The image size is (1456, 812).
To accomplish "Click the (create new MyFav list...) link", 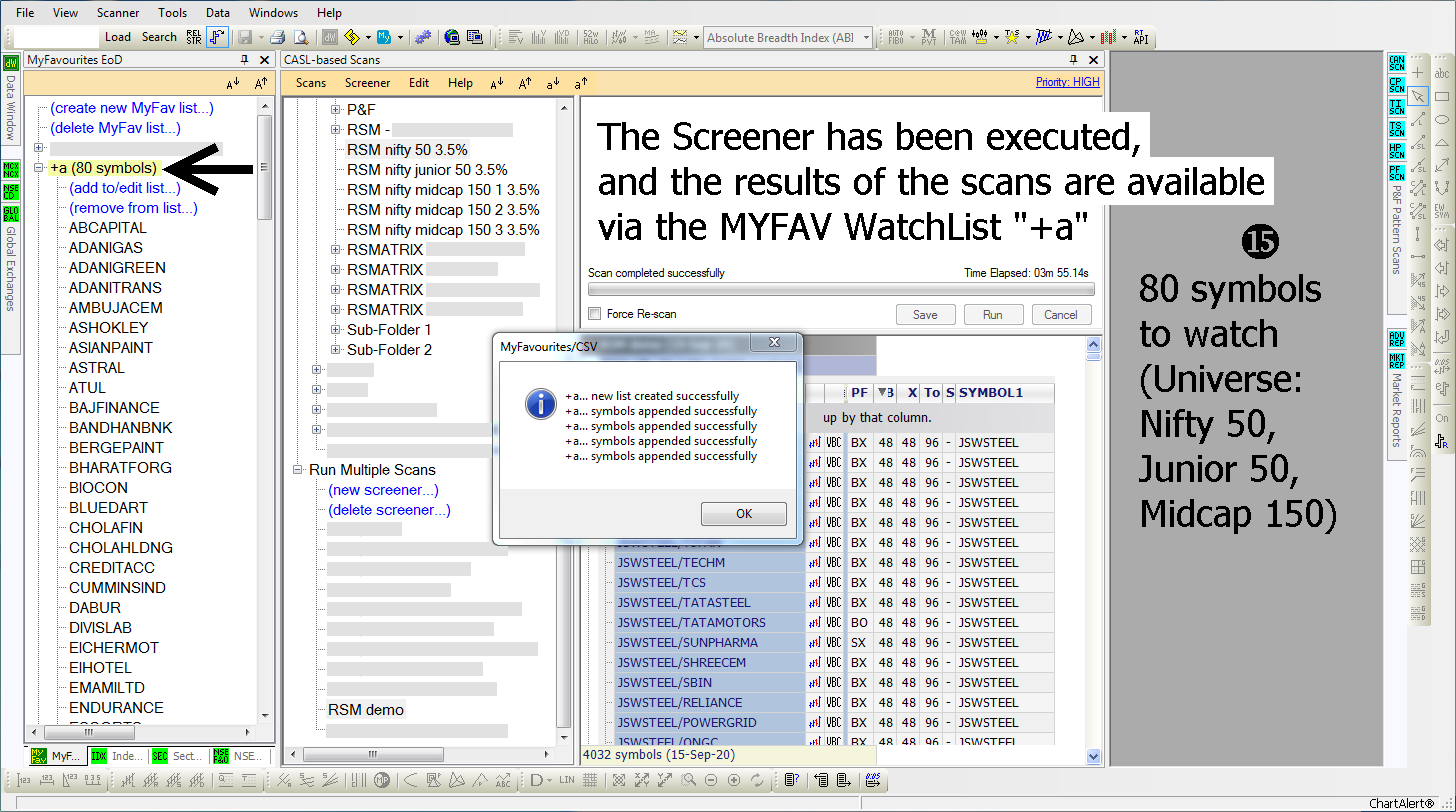I will click(x=132, y=108).
